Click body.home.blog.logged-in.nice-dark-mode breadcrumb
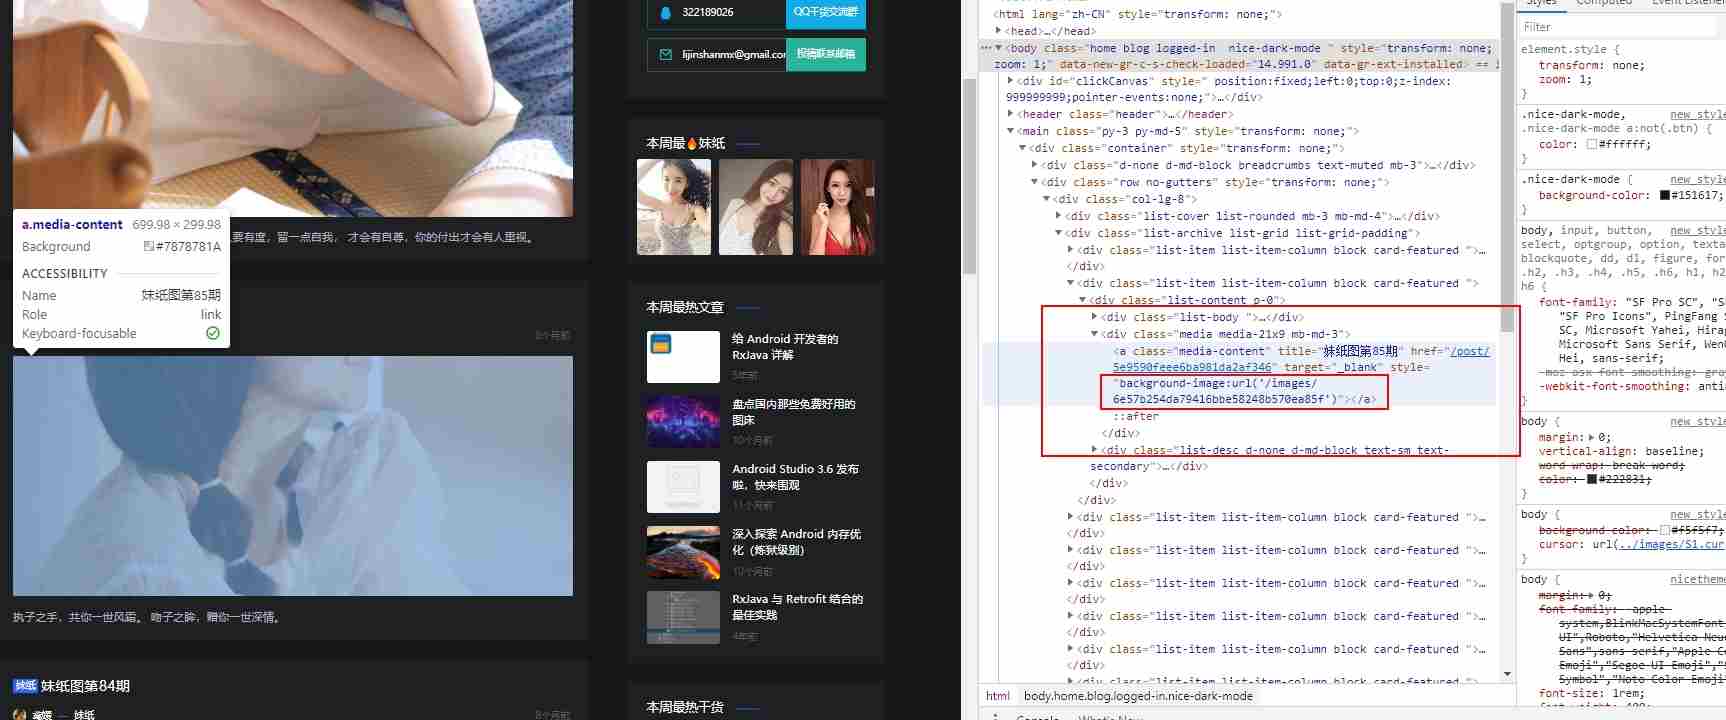1726x720 pixels. point(1138,696)
